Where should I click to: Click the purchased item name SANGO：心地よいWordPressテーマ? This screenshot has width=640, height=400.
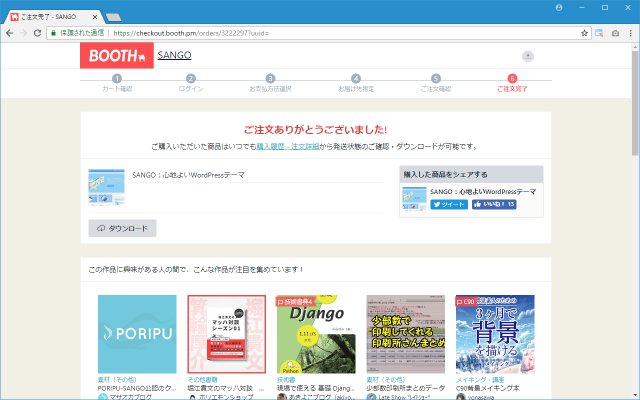188,175
